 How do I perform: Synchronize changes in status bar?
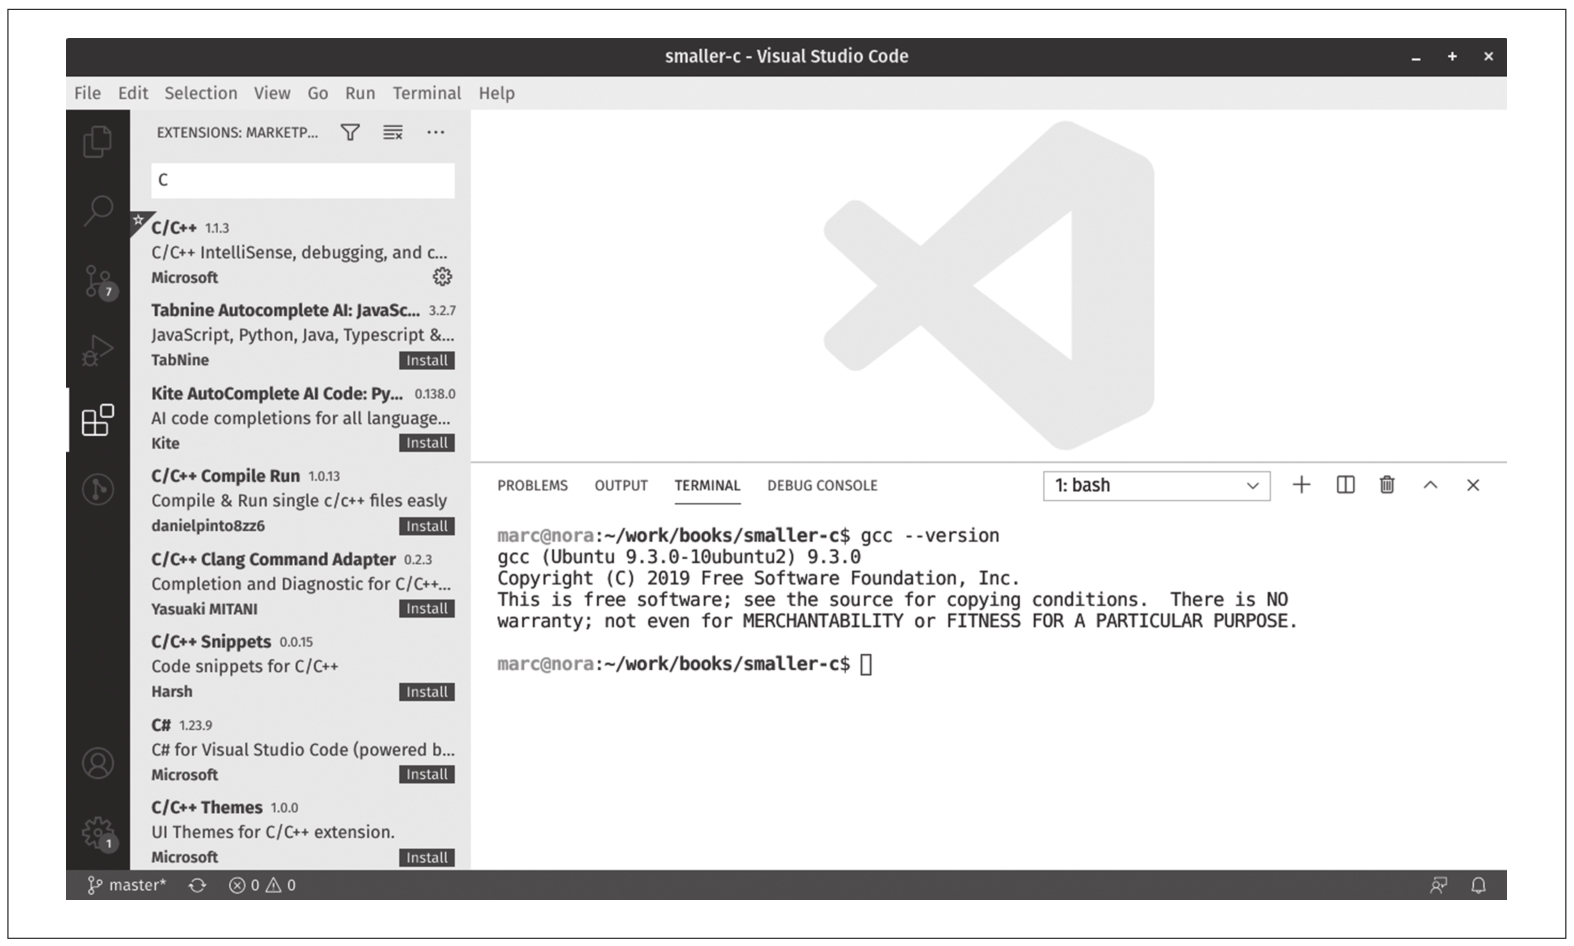[197, 885]
